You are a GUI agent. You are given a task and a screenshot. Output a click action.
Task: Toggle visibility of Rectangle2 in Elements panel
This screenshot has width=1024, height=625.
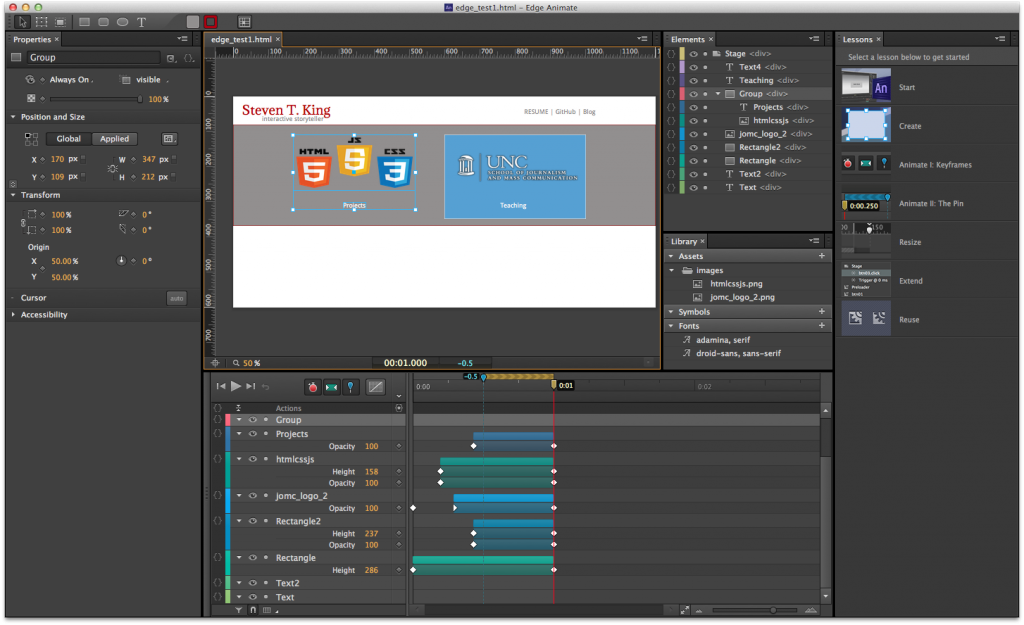click(694, 148)
